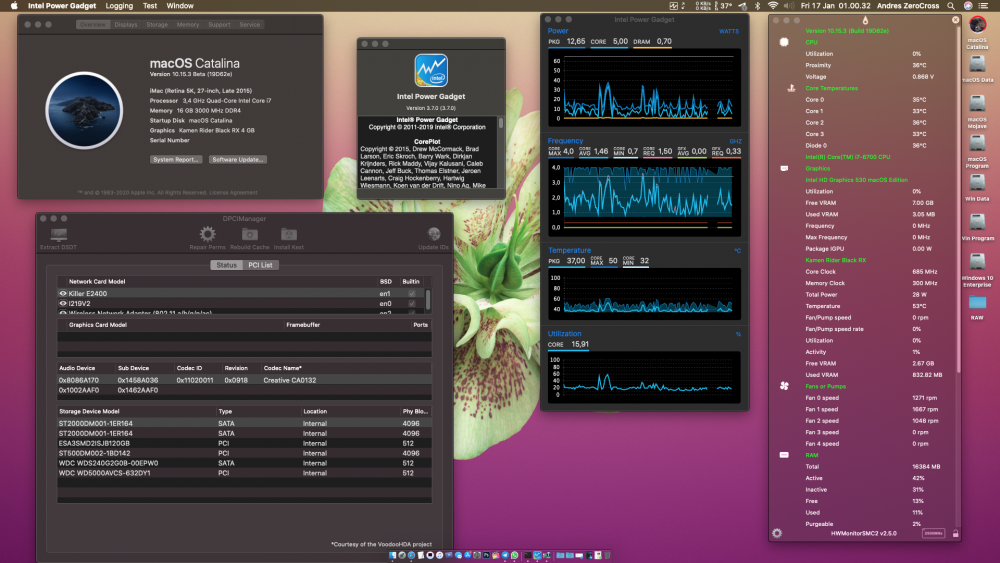Toggle Builtin checkbox for Killer E2400
Image resolution: width=1000 pixels, height=563 pixels.
[412, 293]
